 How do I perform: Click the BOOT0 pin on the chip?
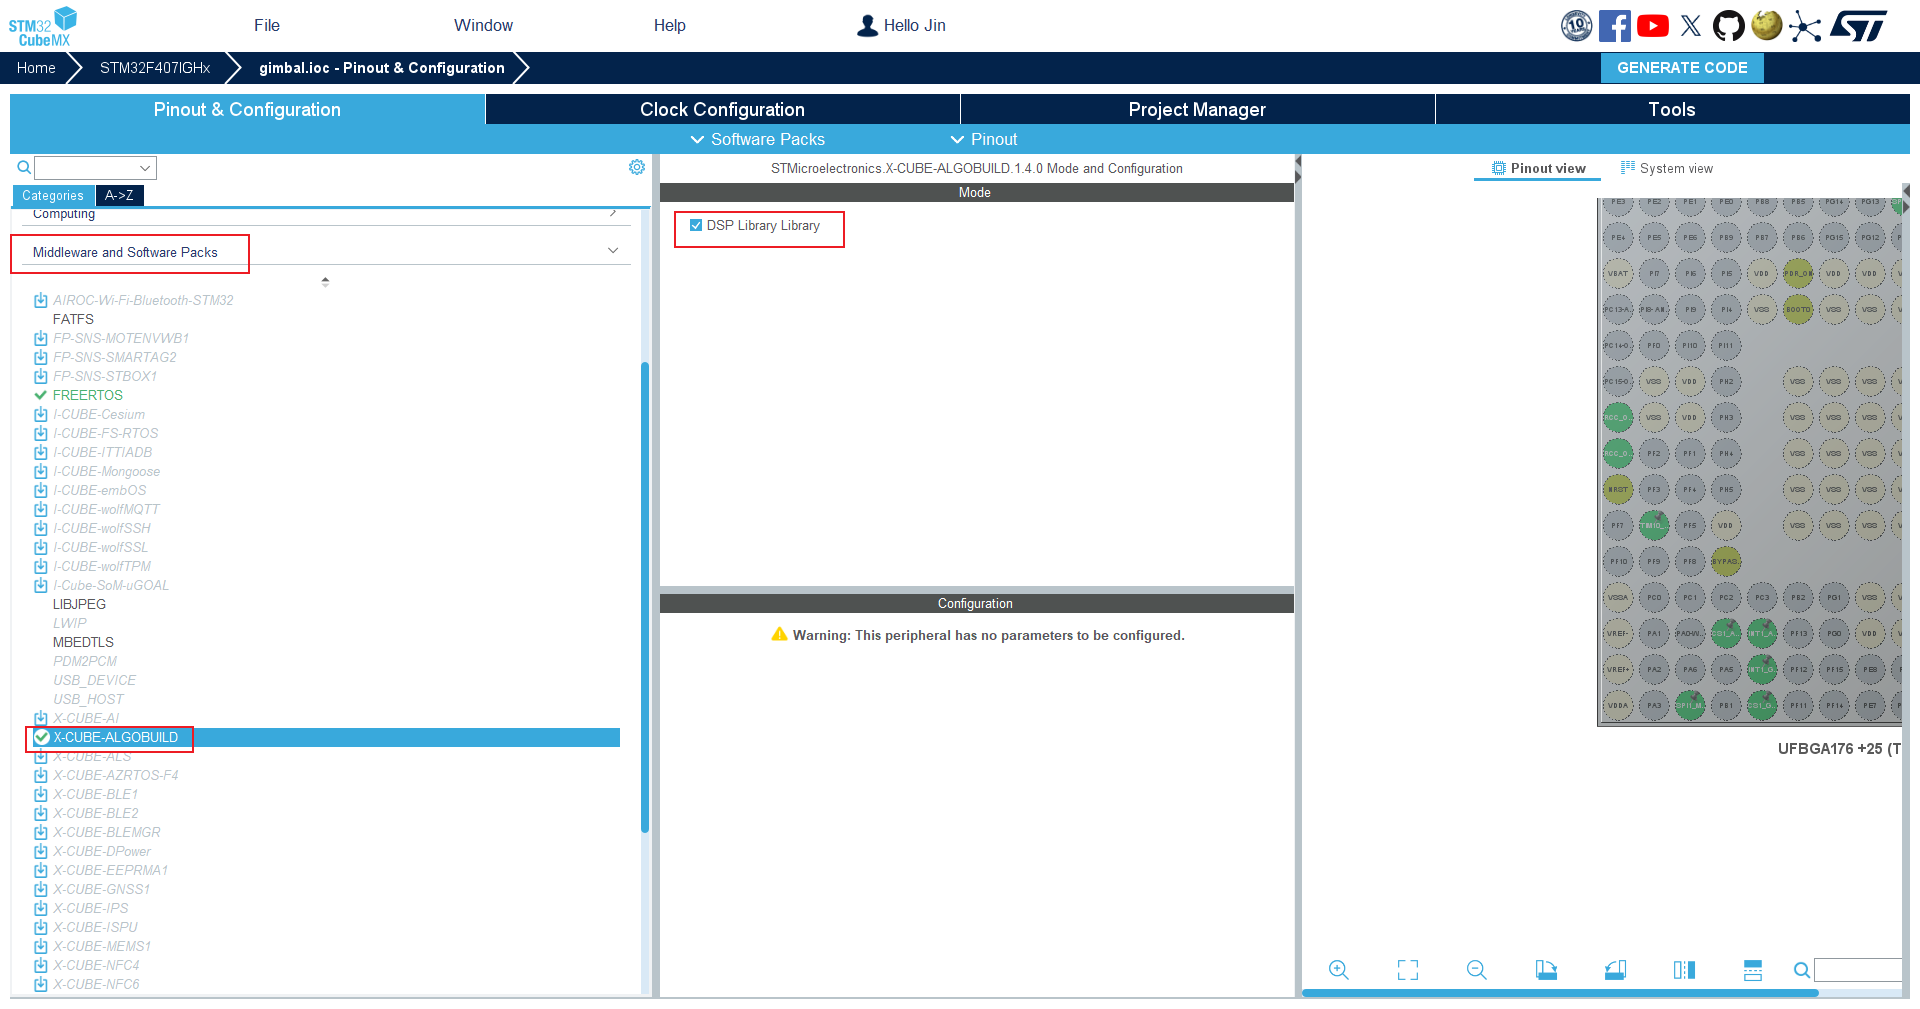(x=1798, y=309)
